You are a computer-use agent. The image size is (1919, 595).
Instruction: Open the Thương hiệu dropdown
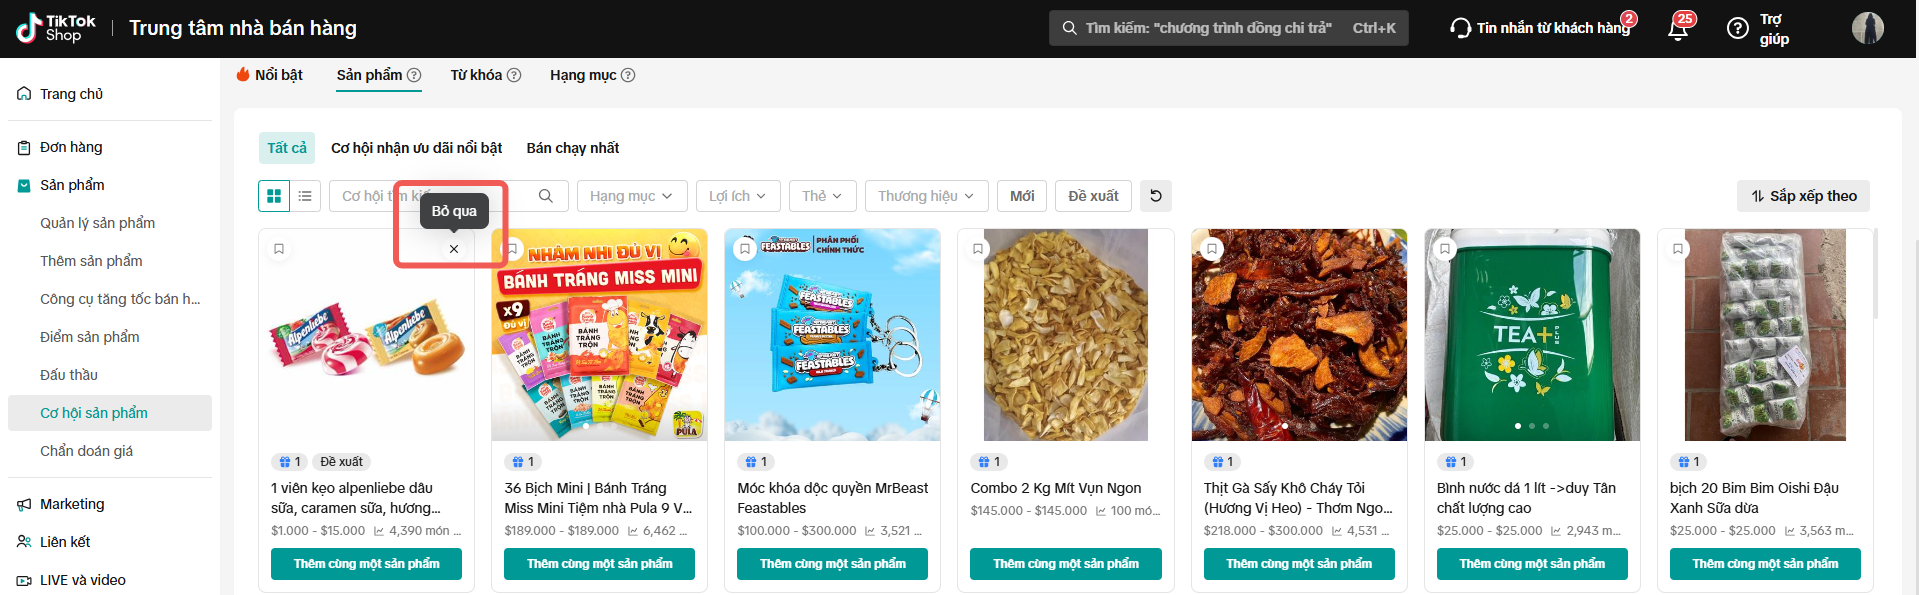click(x=926, y=196)
